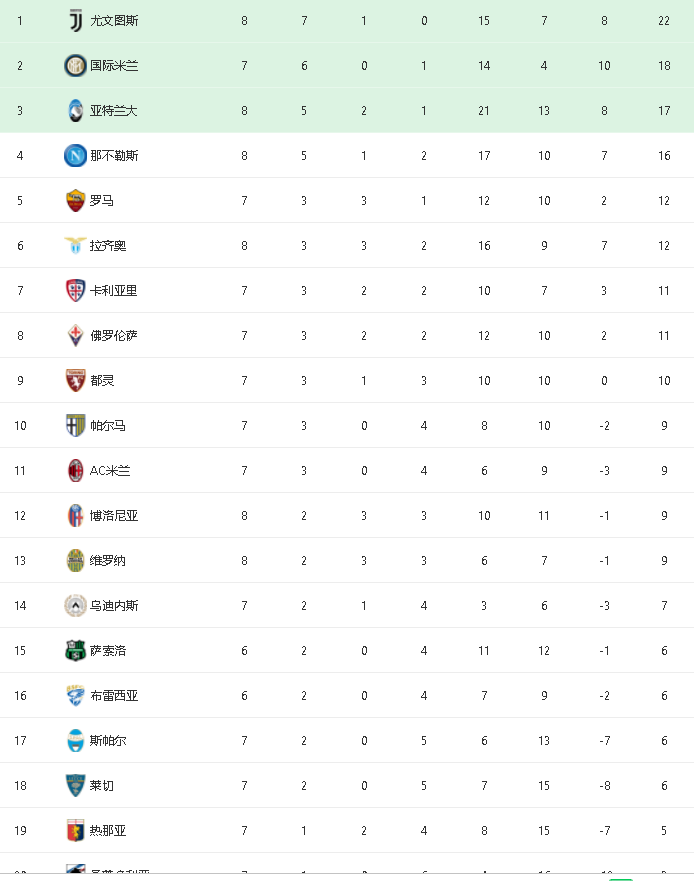Select the Napoli blue N logo
Image resolution: width=694 pixels, height=881 pixels.
(x=75, y=156)
